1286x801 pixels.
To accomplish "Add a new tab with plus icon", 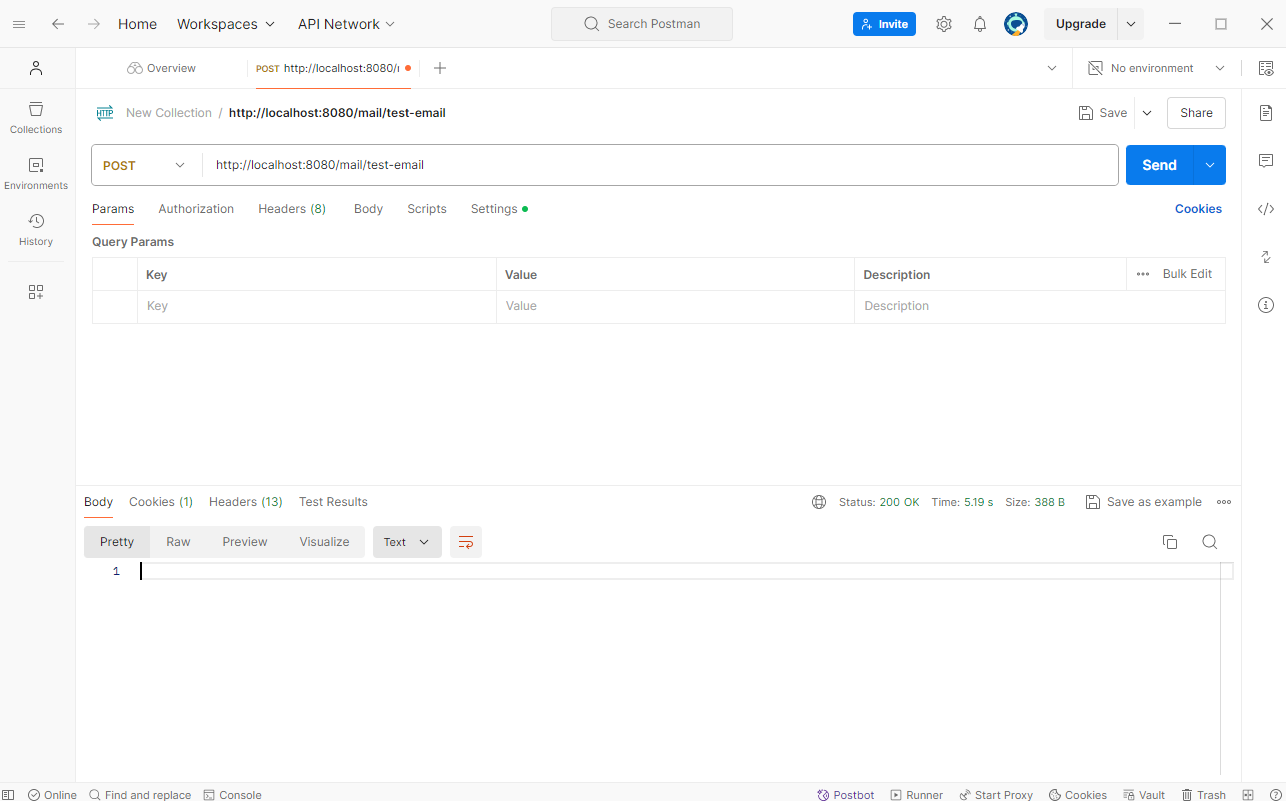I will coord(440,68).
